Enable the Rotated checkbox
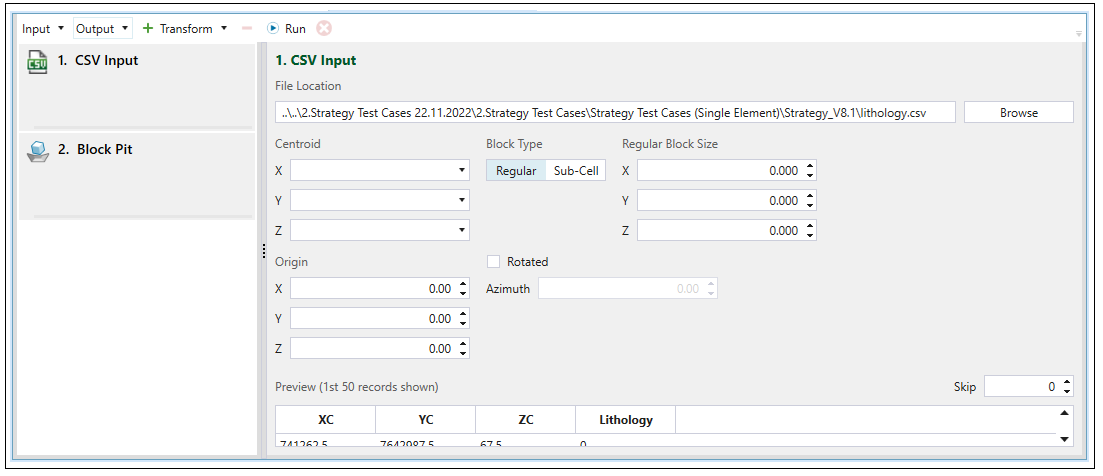 pyautogui.click(x=493, y=262)
